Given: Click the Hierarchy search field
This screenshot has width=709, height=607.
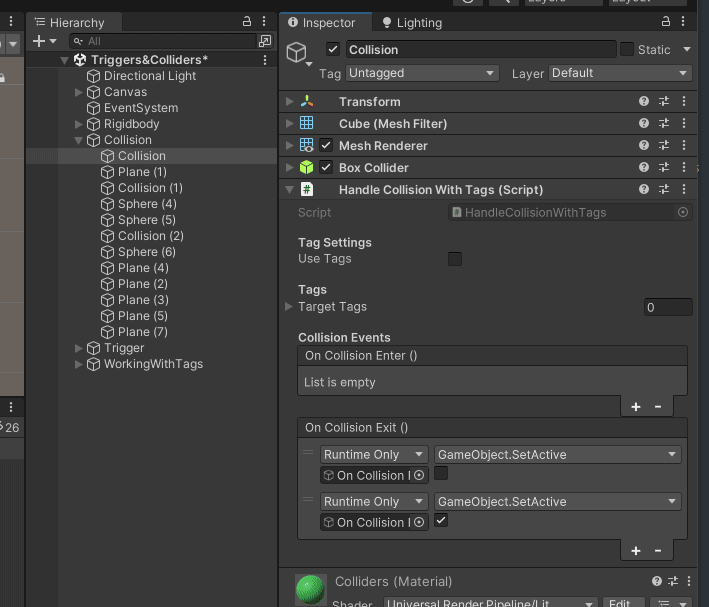Looking at the screenshot, I should [x=165, y=41].
